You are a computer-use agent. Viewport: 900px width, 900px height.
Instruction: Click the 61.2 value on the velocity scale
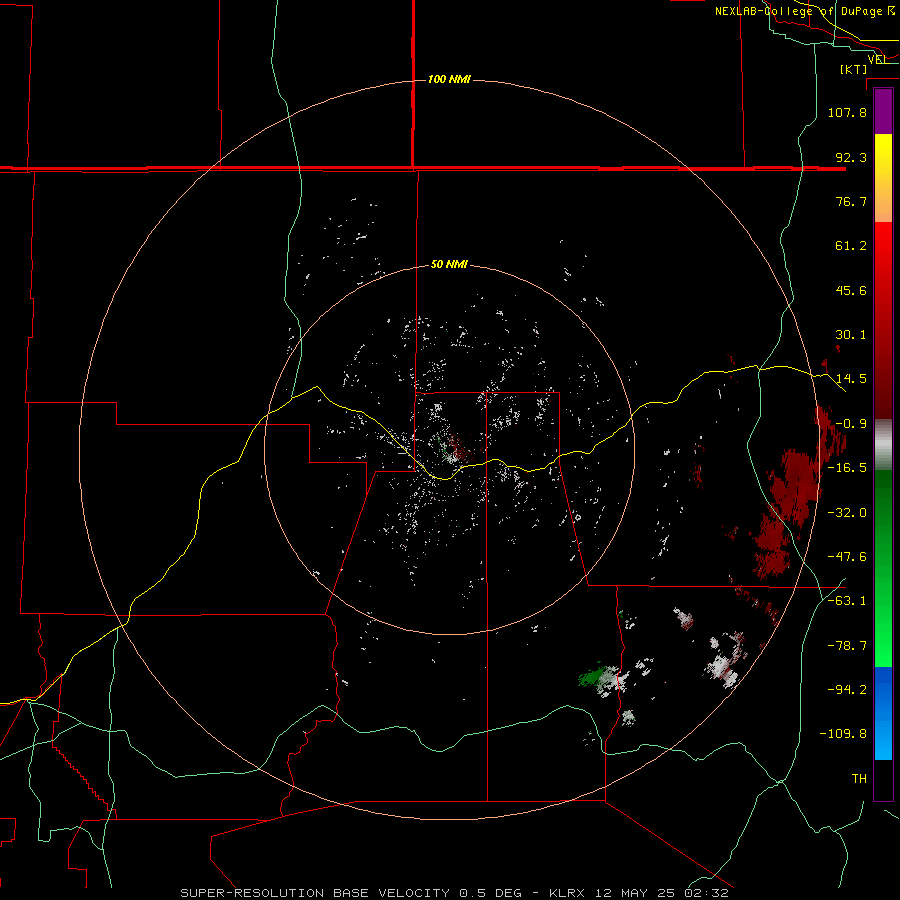pos(851,246)
